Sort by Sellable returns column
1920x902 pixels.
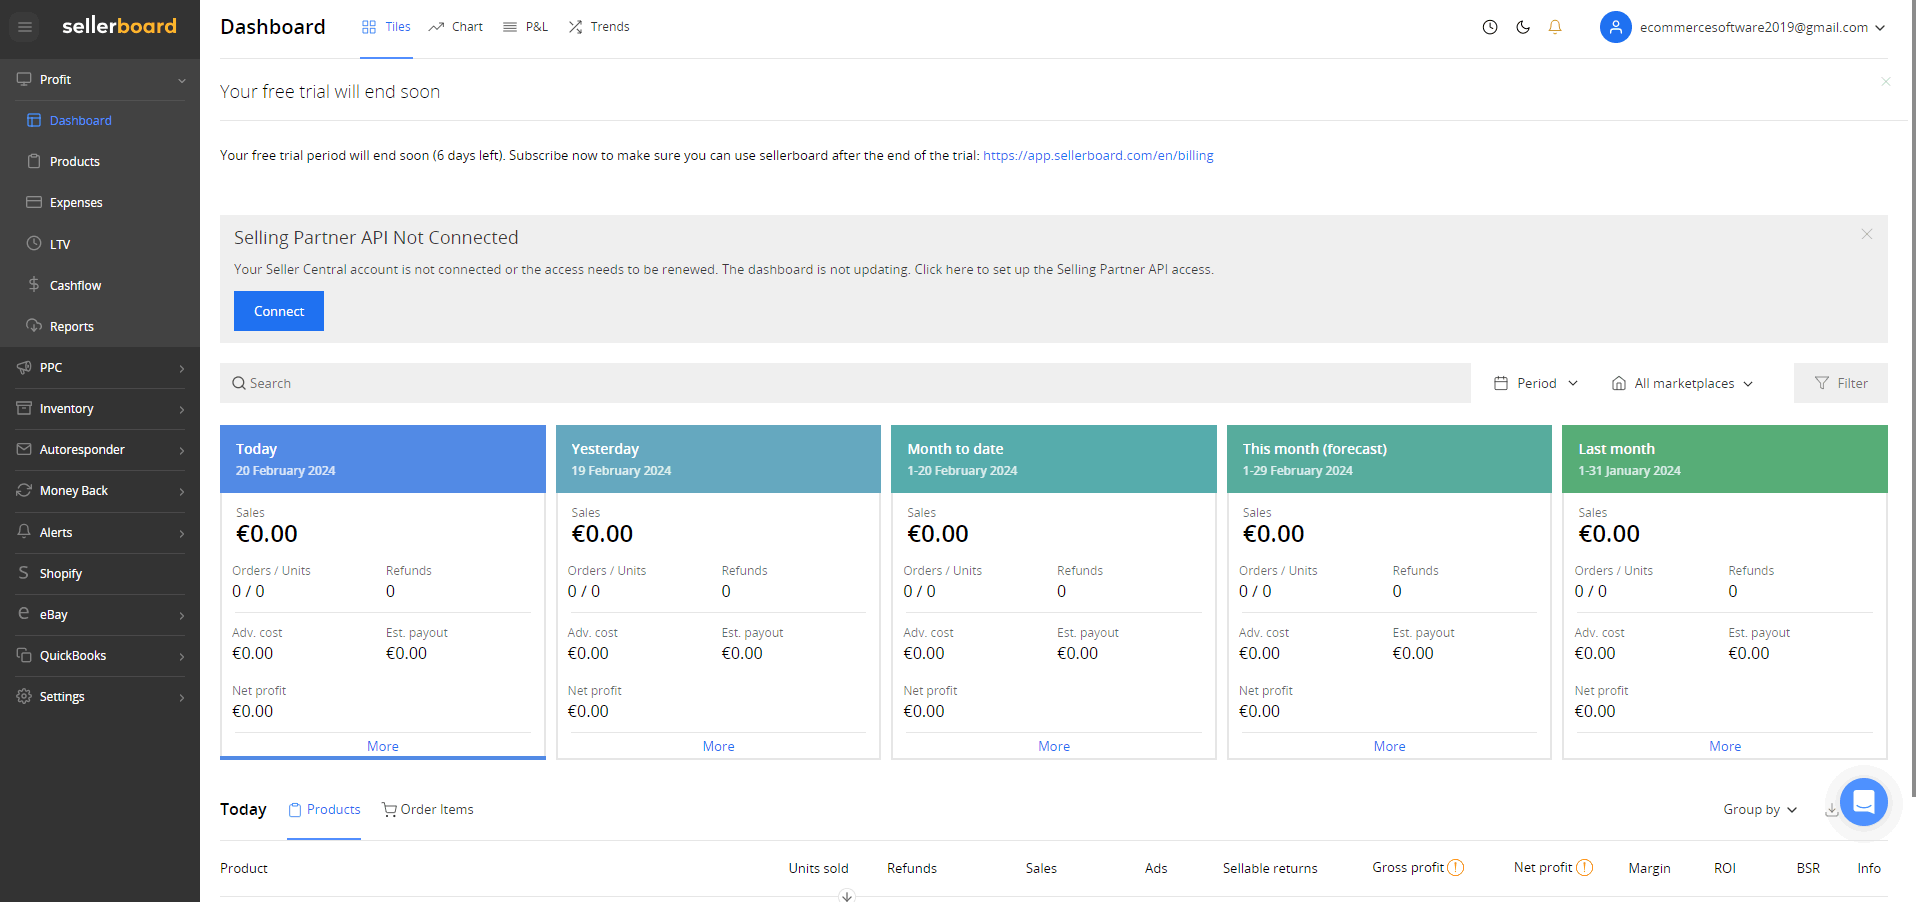[1270, 868]
